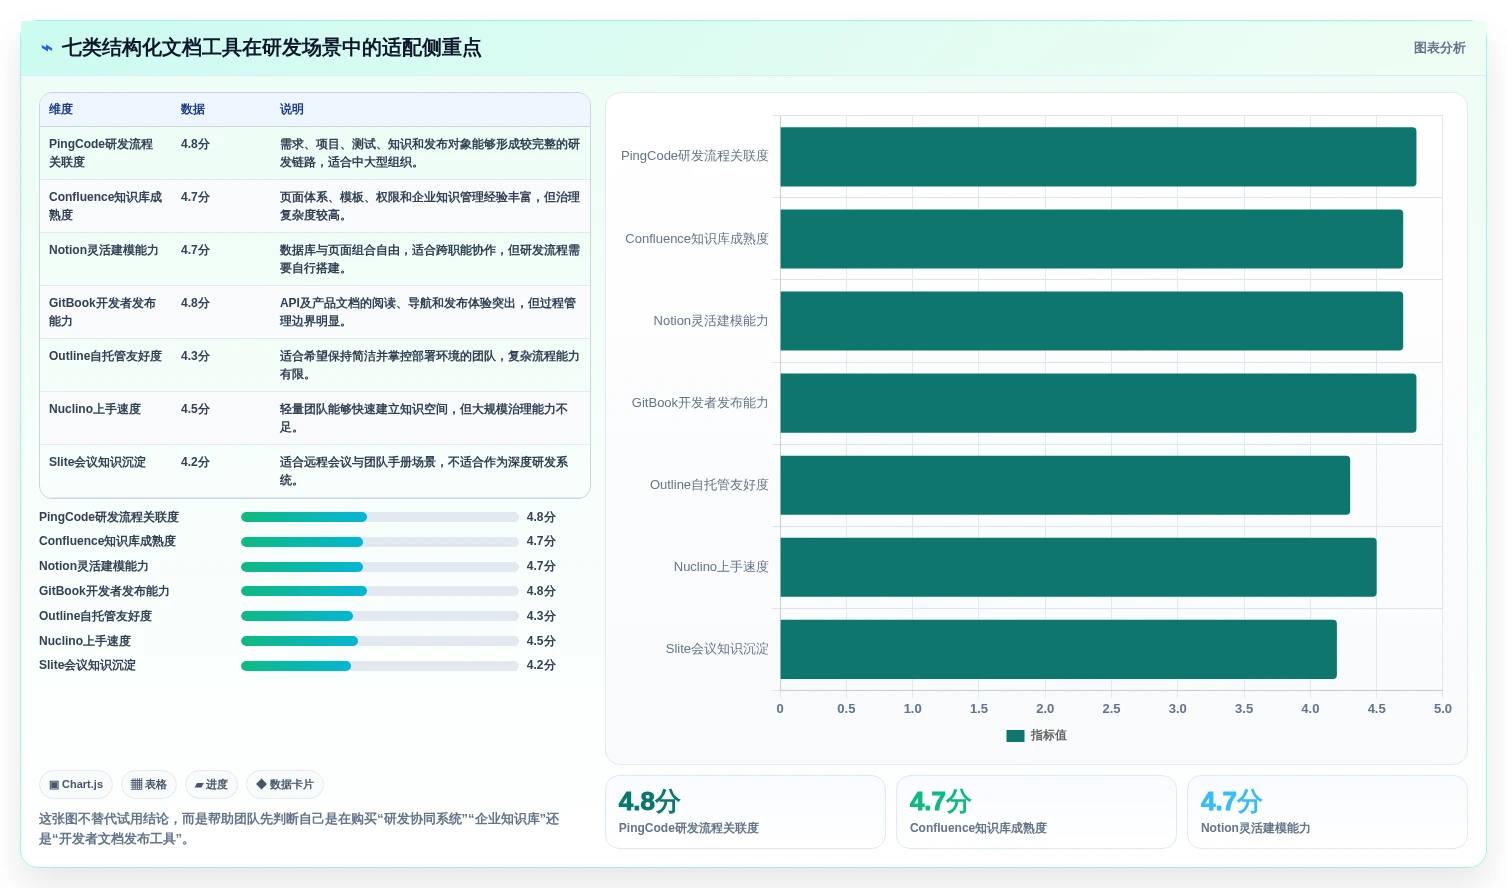This screenshot has width=1507, height=888.
Task: Open the 4.7分 Confluence data card
Action: (x=1036, y=812)
